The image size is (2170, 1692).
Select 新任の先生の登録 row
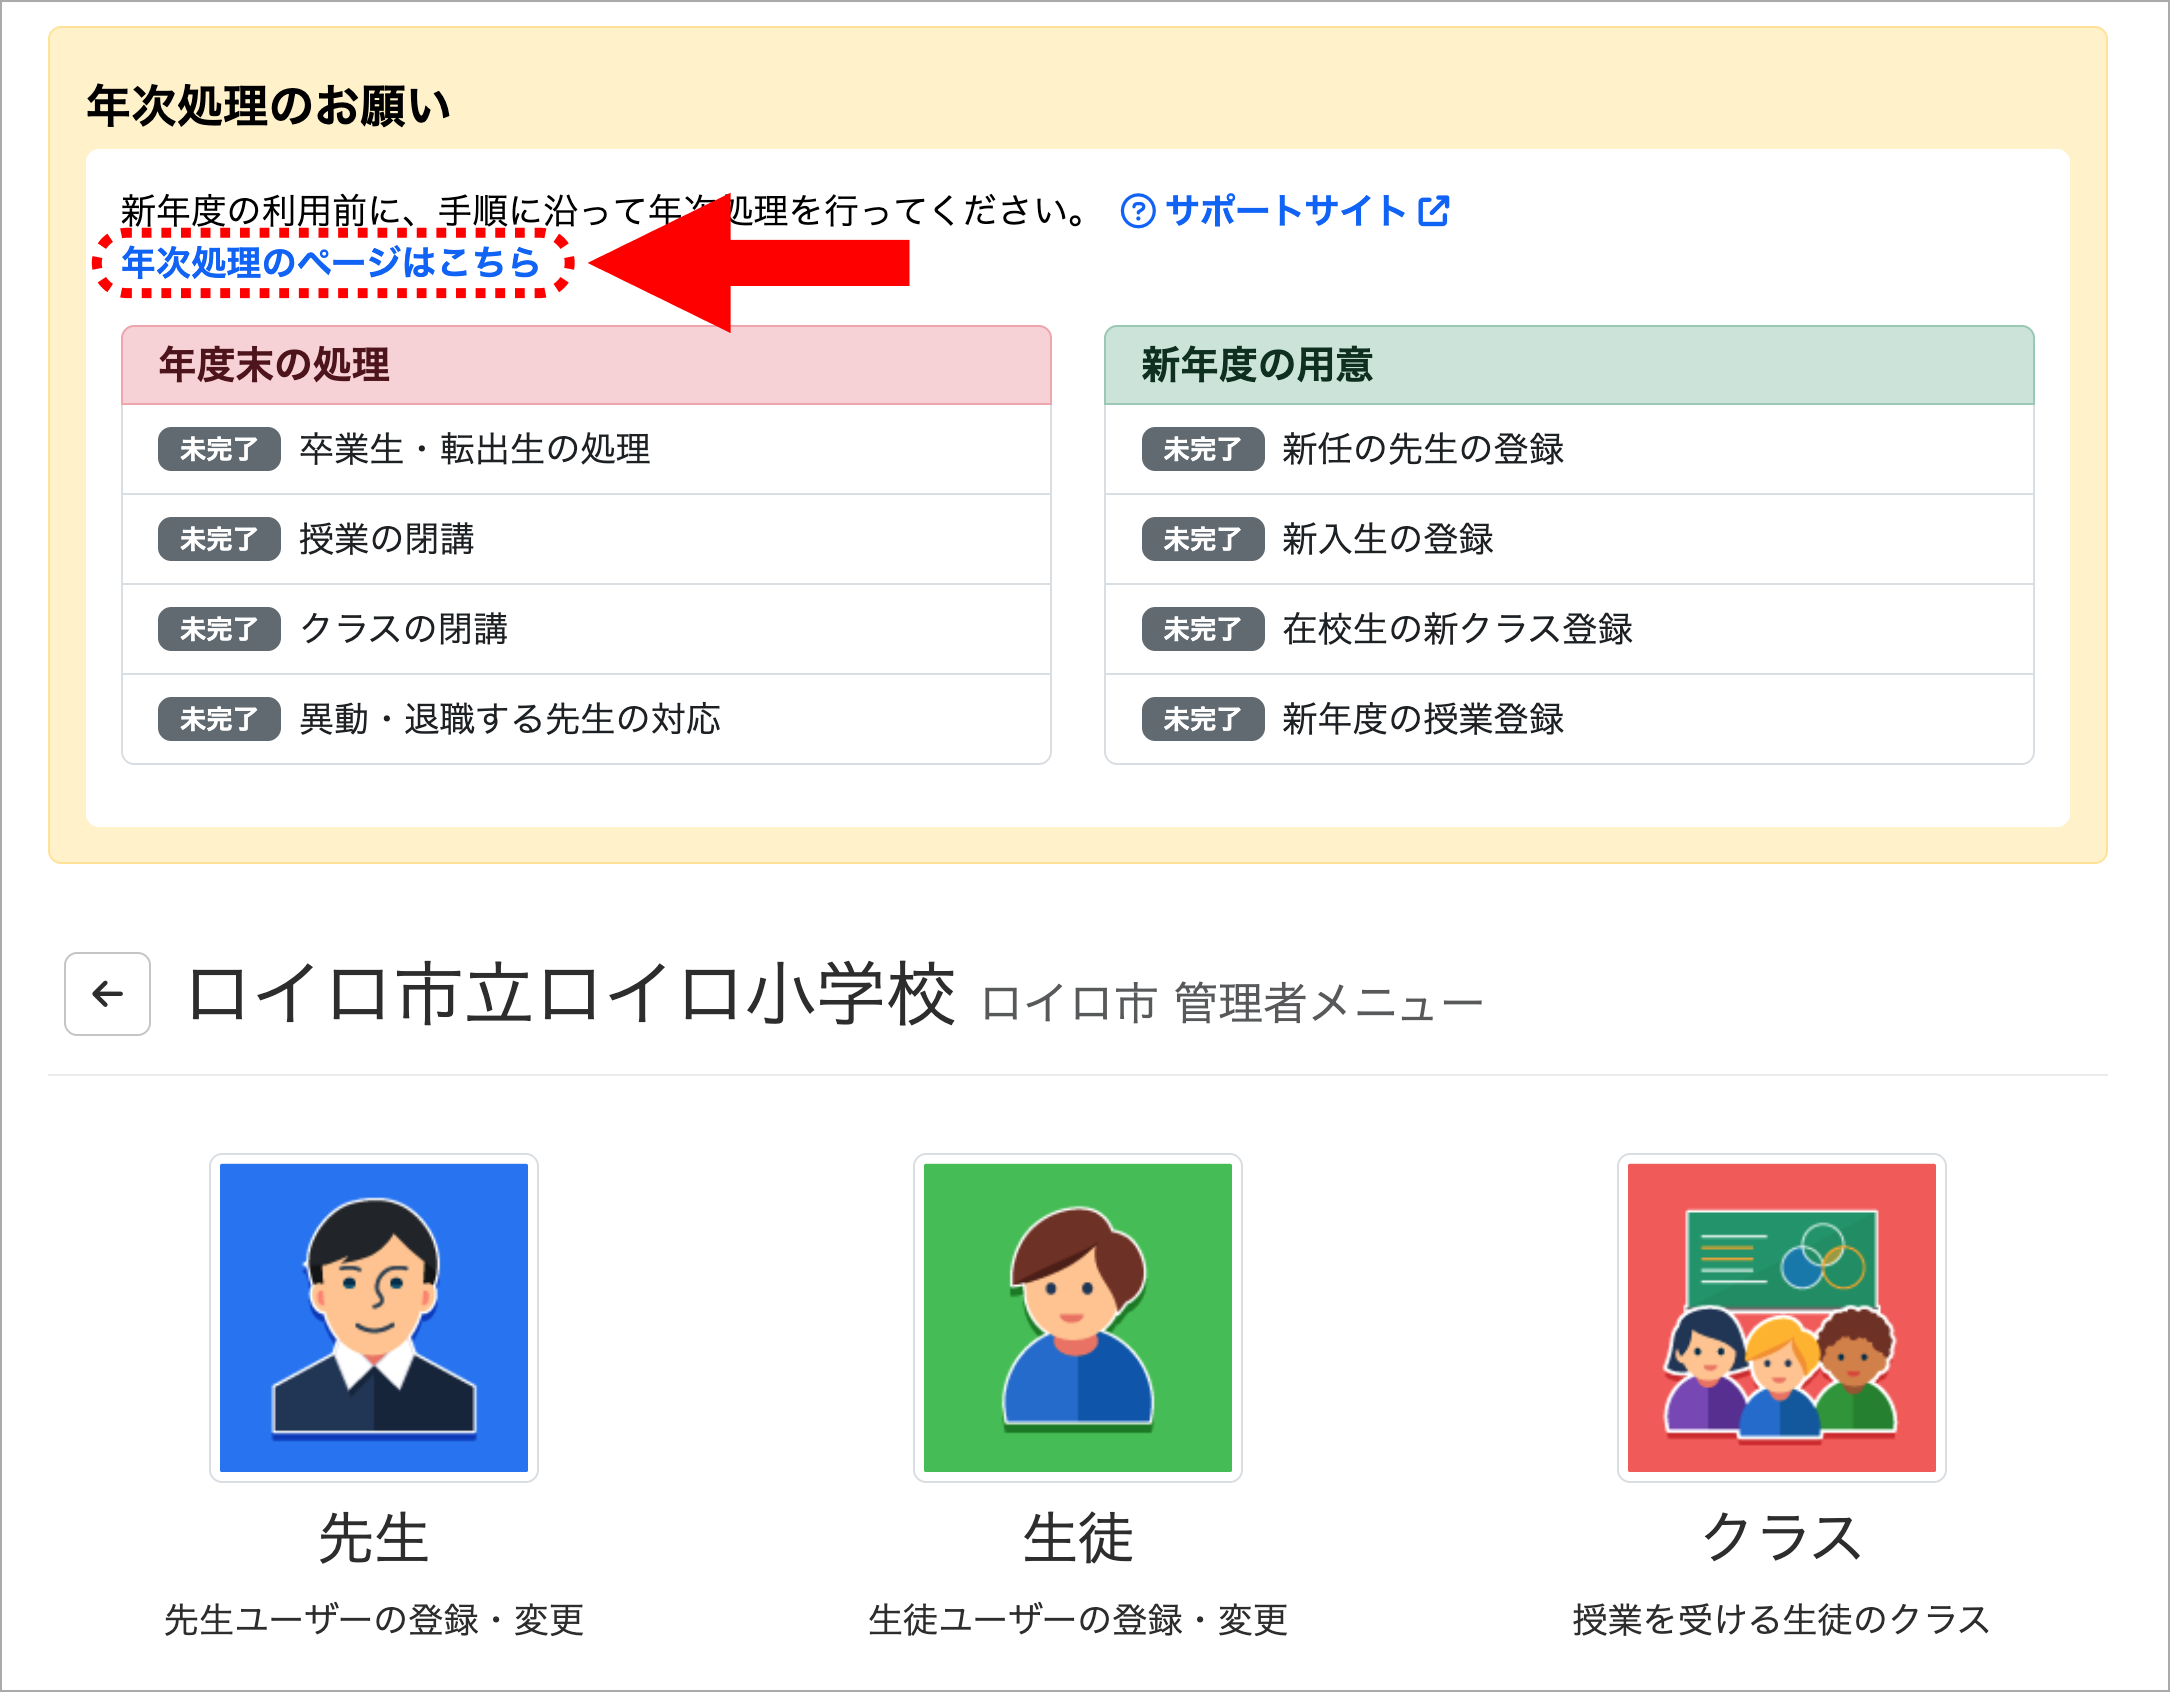point(1423,449)
